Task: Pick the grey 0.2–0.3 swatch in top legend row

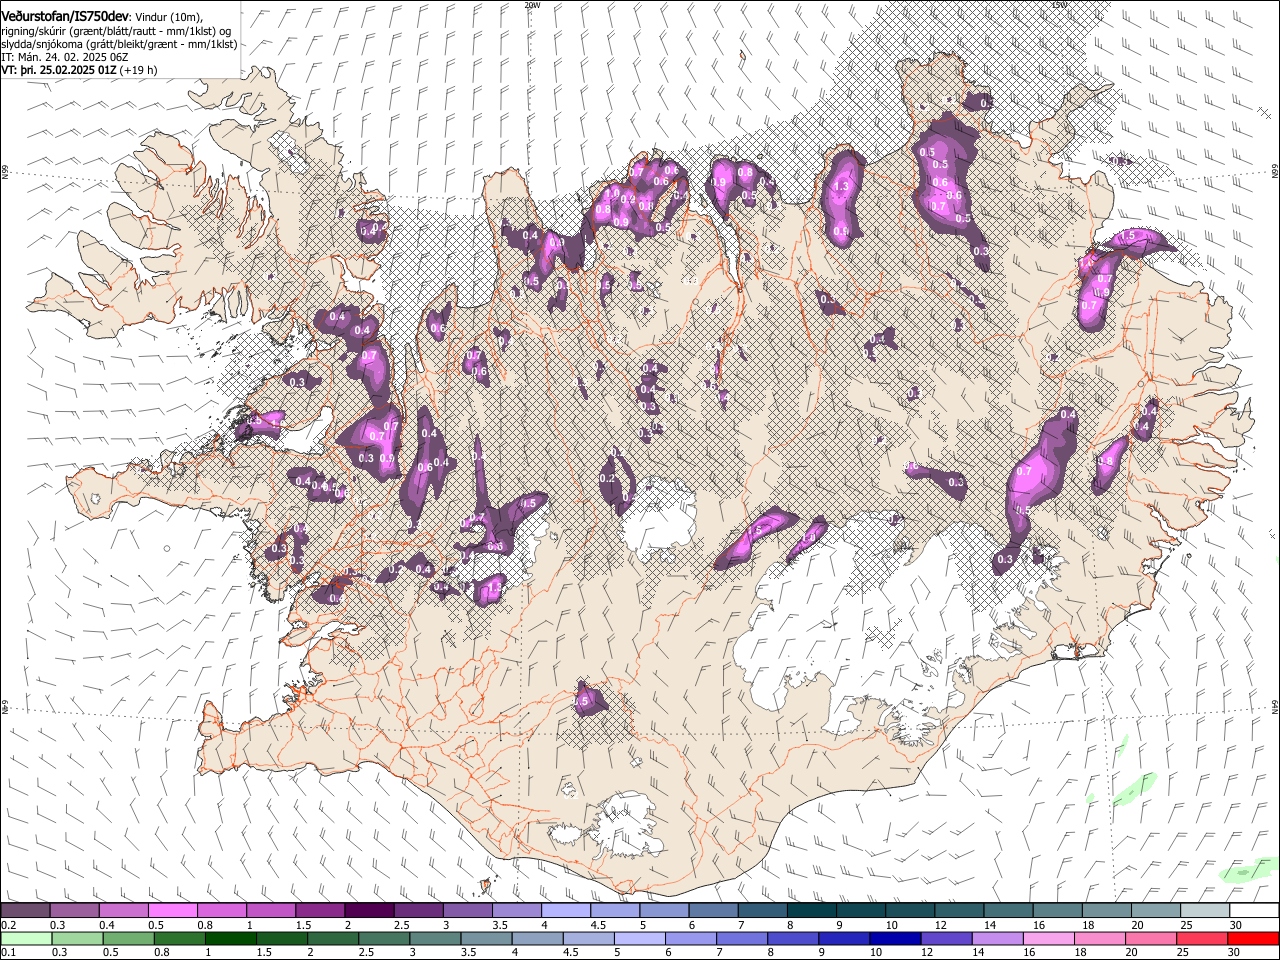Action: tap(25, 911)
